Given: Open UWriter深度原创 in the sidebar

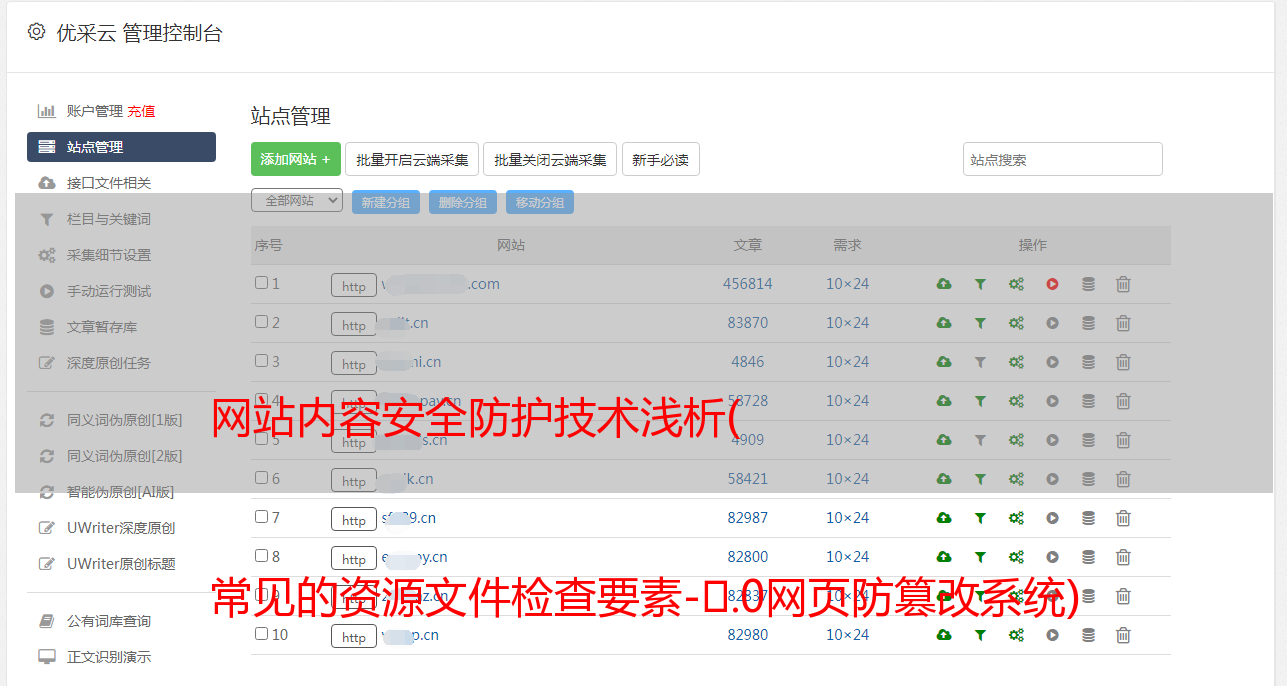Looking at the screenshot, I should (x=121, y=528).
